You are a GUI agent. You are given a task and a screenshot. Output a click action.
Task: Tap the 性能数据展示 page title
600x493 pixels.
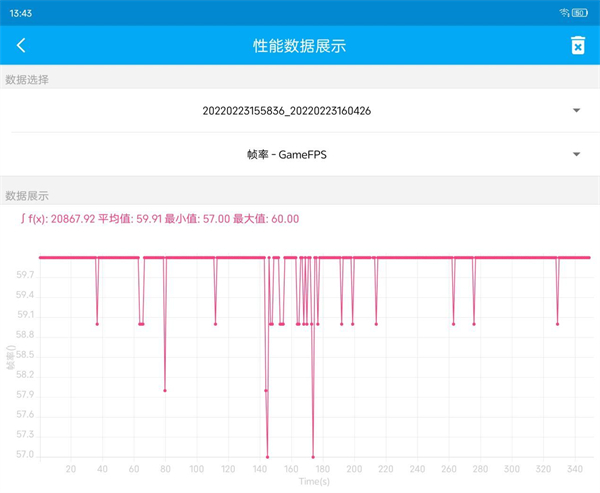click(x=300, y=45)
